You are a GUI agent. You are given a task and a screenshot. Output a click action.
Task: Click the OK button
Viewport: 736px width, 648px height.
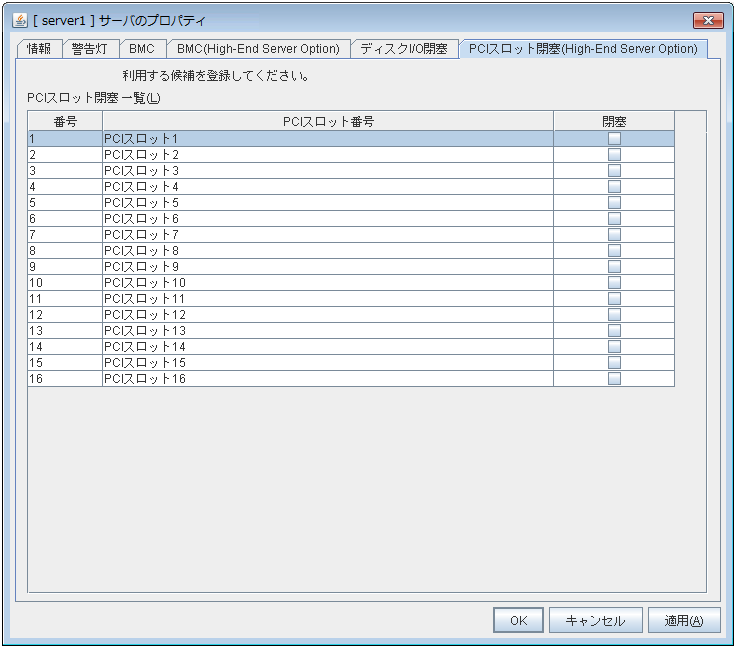(518, 620)
